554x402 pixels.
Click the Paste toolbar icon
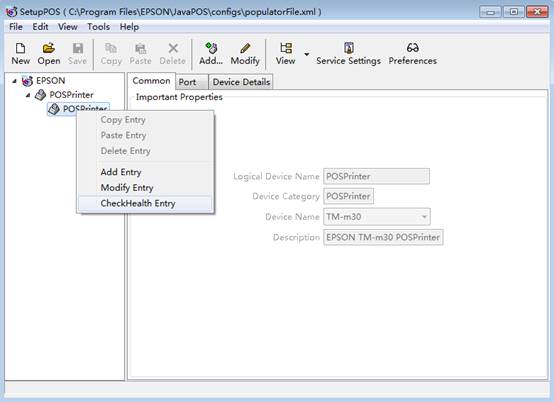pyautogui.click(x=141, y=48)
